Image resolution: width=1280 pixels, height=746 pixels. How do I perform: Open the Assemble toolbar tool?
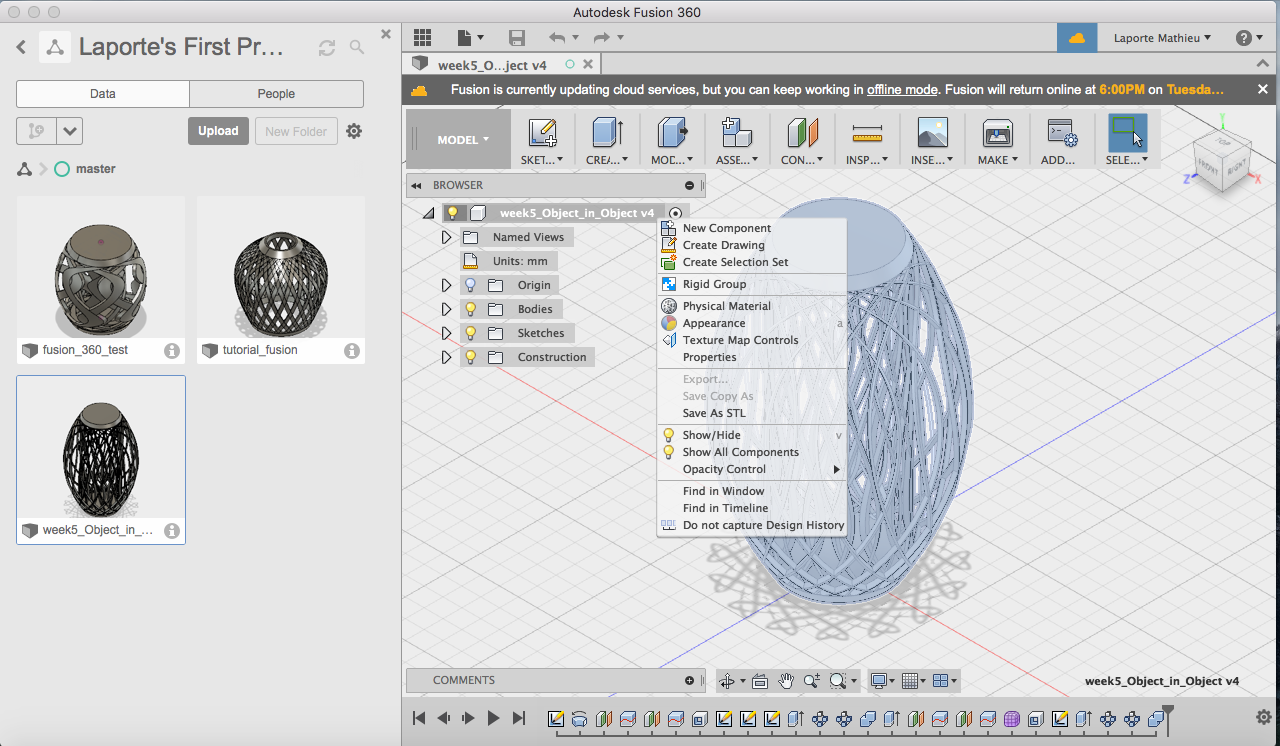click(x=736, y=139)
